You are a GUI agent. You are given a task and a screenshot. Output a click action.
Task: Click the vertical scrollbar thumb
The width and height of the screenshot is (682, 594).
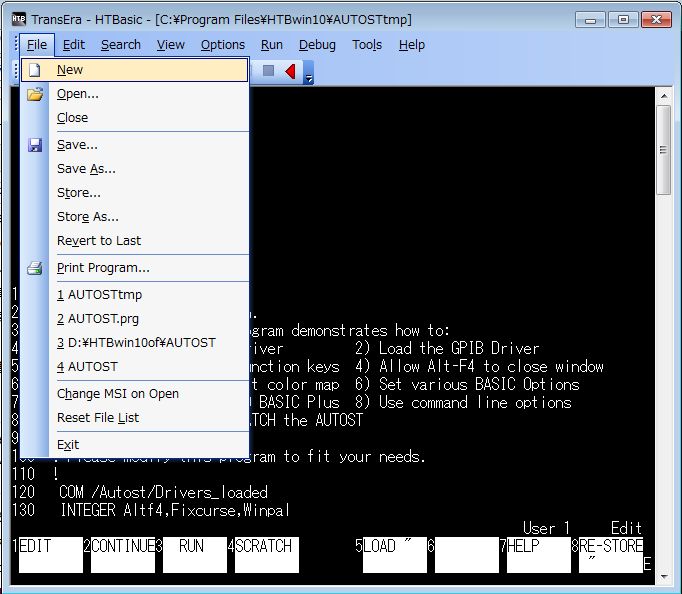(x=664, y=150)
